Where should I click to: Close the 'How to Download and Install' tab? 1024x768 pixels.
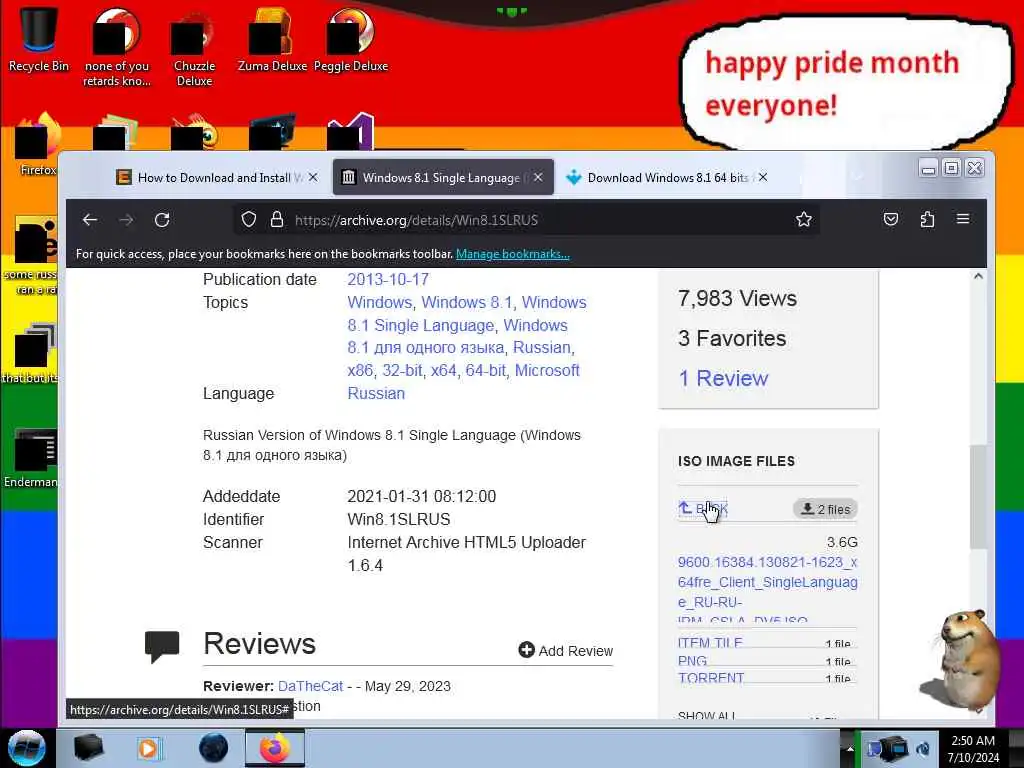[x=313, y=178]
